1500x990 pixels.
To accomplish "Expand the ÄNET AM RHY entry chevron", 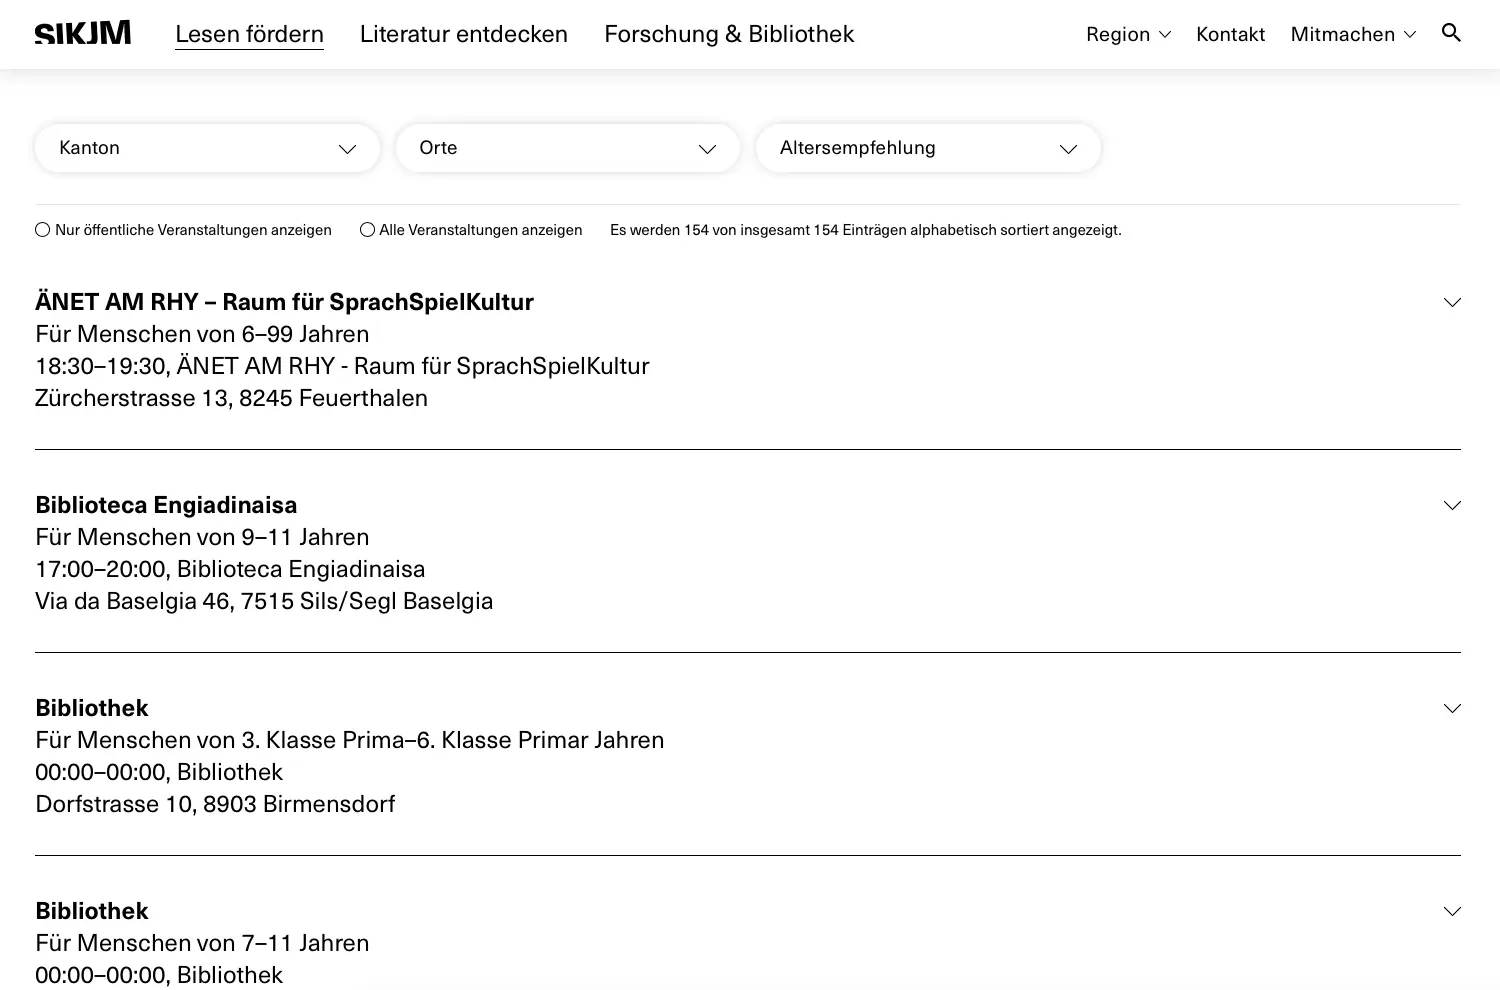I will tap(1452, 302).
